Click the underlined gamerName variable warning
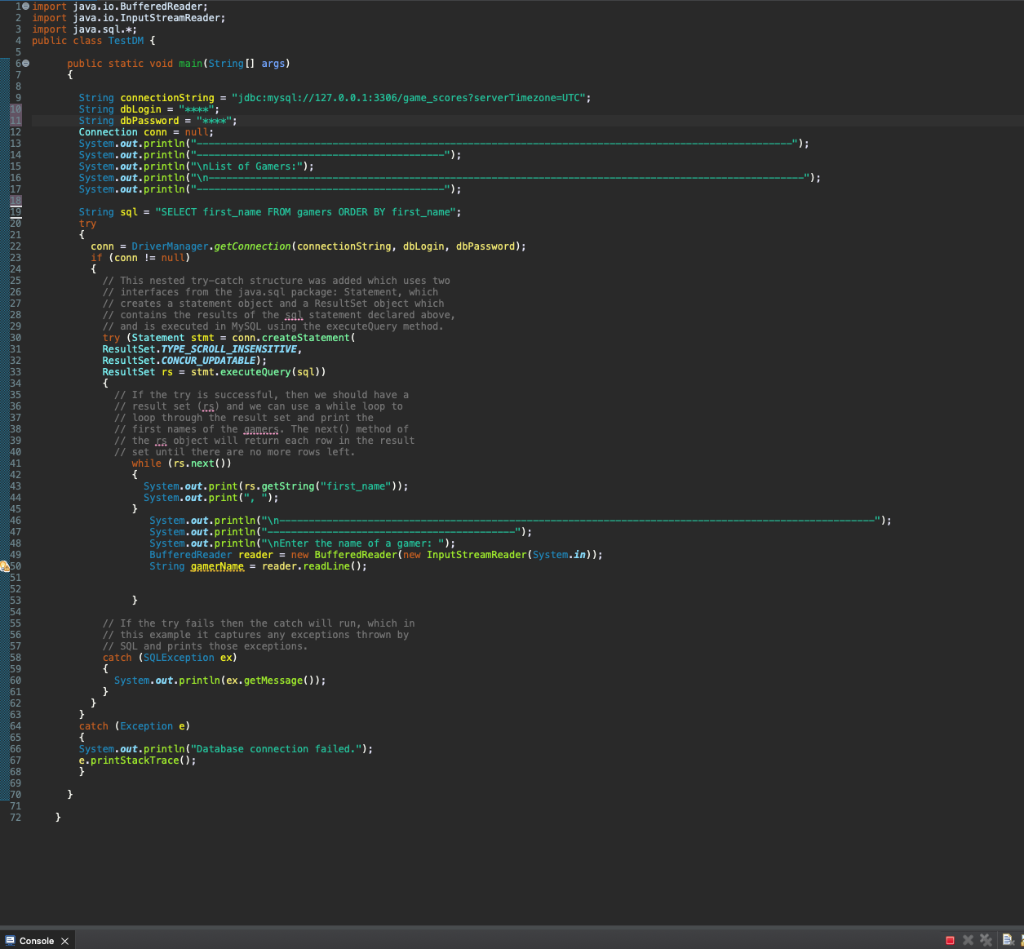 [217, 566]
